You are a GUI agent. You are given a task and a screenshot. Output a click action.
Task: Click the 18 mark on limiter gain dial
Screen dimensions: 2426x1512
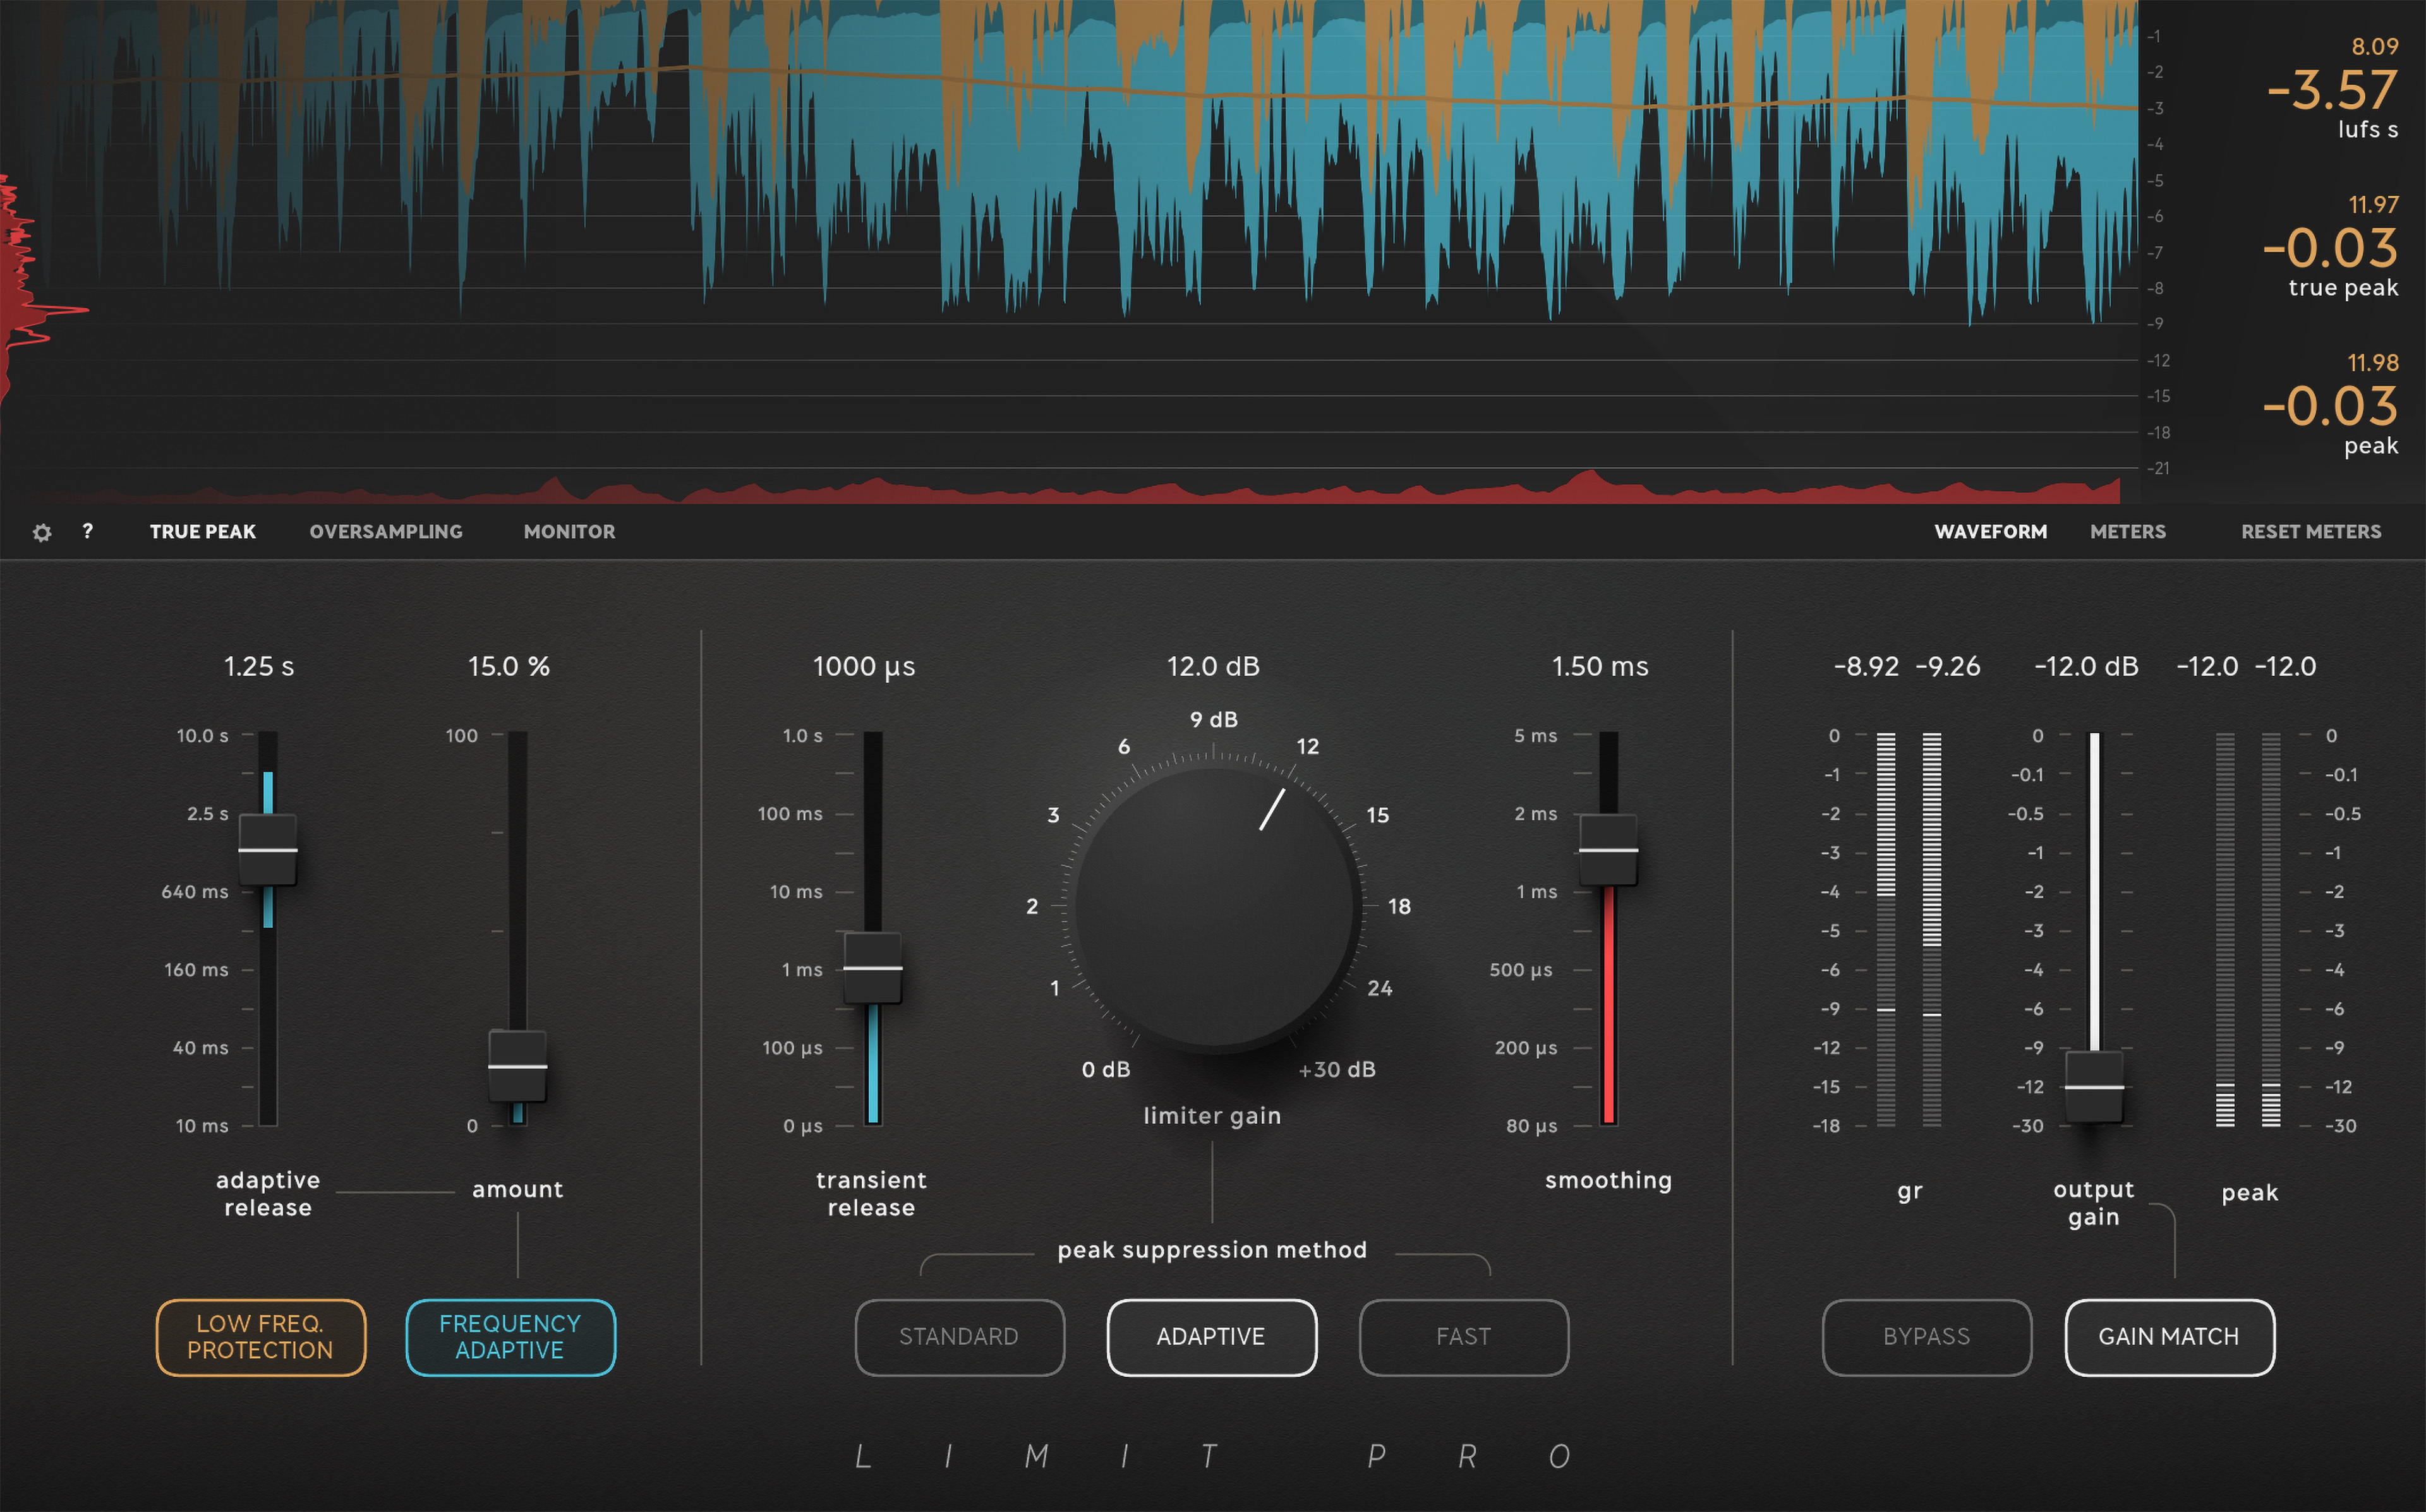[x=1399, y=907]
